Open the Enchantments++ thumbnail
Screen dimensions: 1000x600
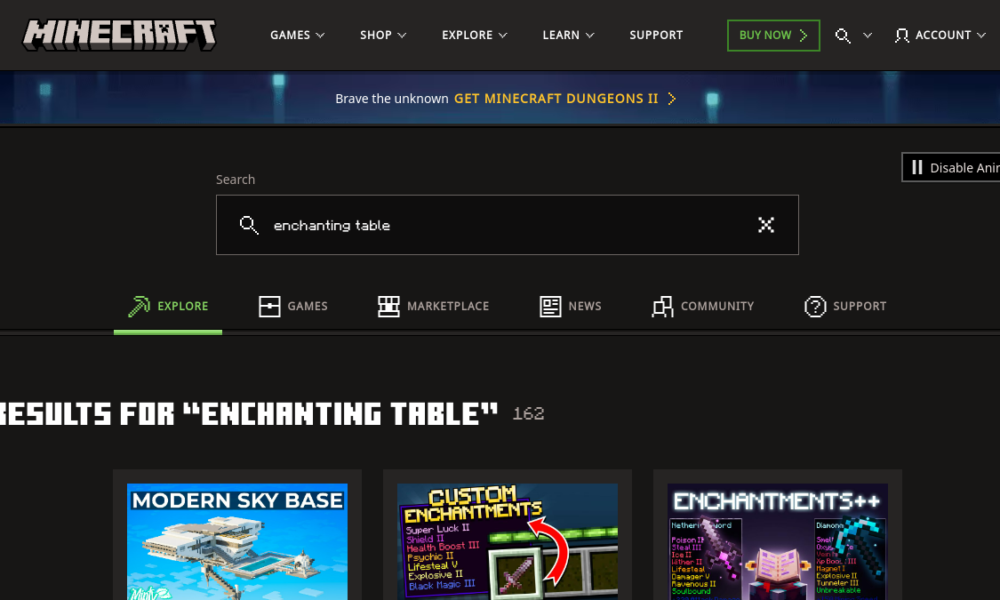pyautogui.click(x=777, y=541)
